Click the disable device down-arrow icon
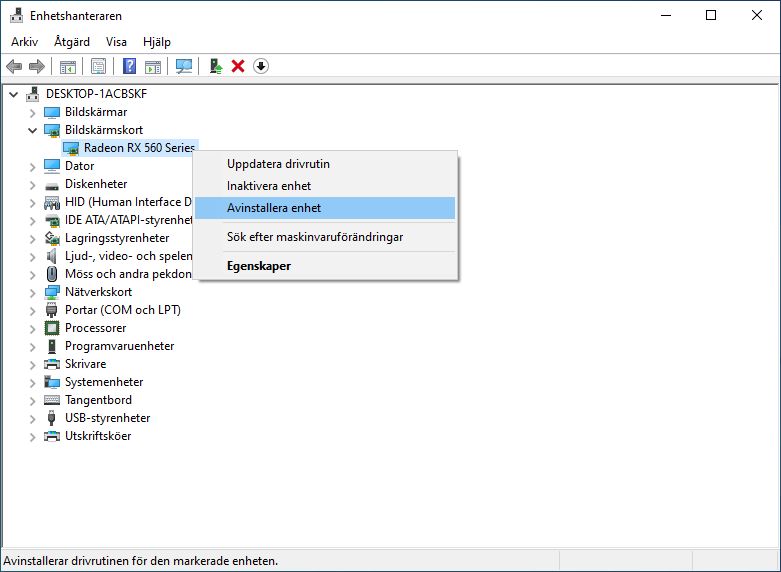Screen dimensions: 781x572 pyautogui.click(x=261, y=66)
